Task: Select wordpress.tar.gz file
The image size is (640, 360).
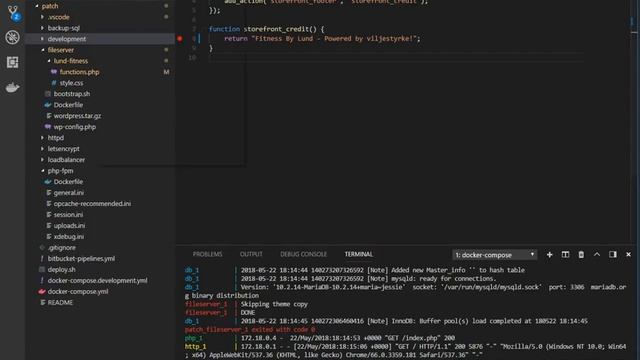Action: (77, 116)
